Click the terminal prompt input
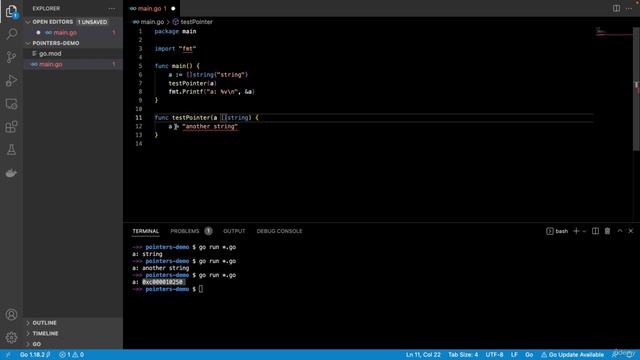Image resolution: width=640 pixels, height=360 pixels. (200, 289)
